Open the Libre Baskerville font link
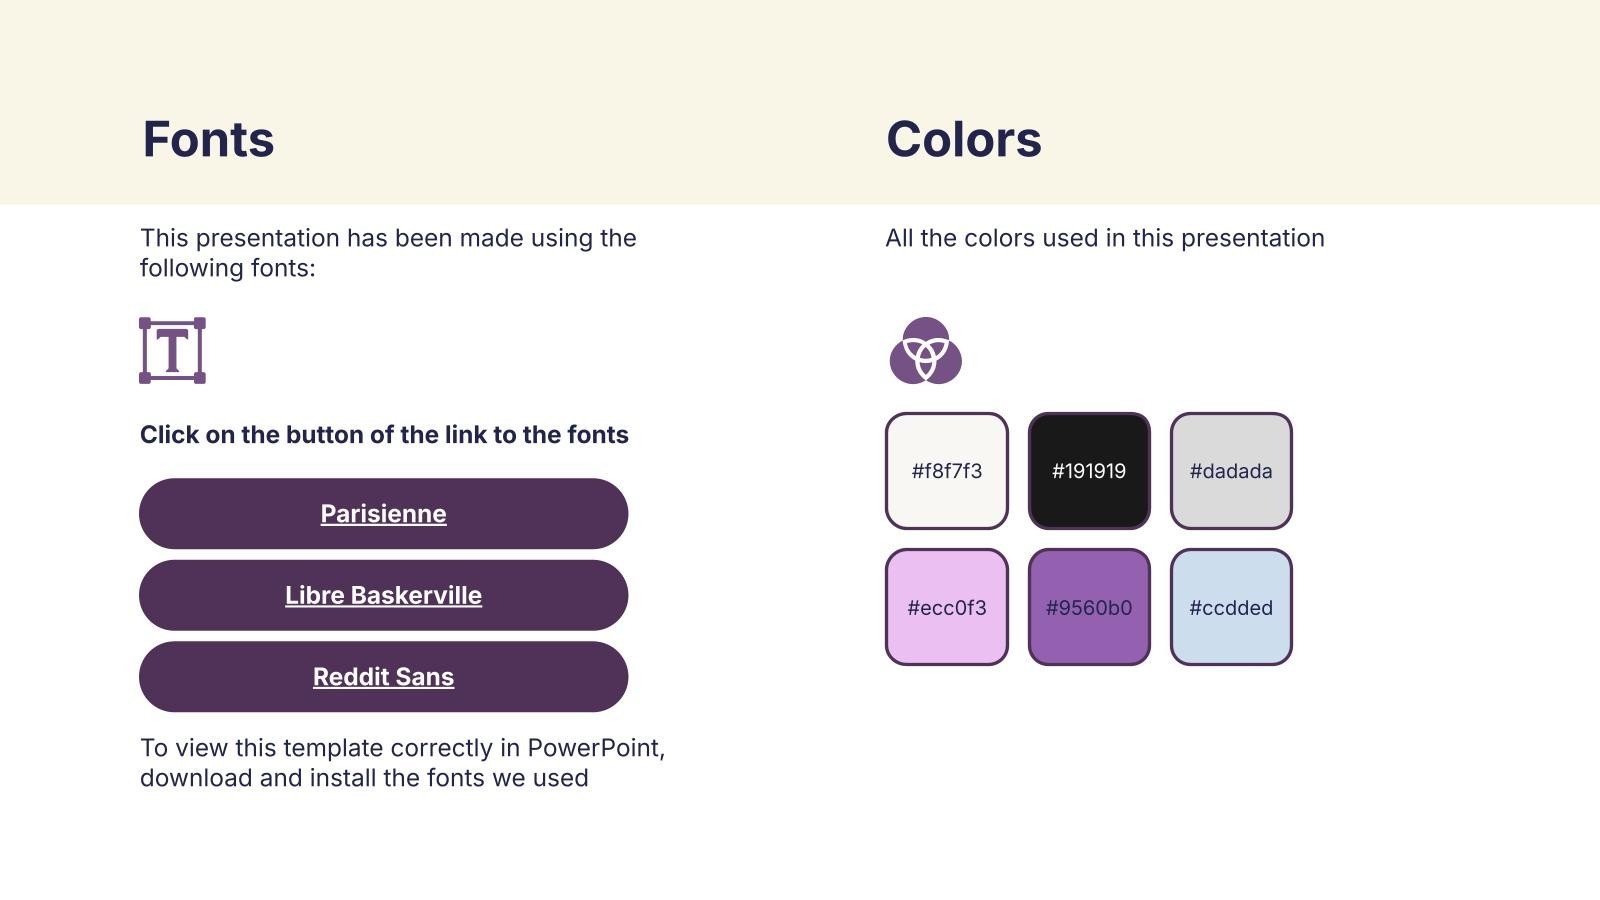This screenshot has height=900, width=1600. point(383,595)
